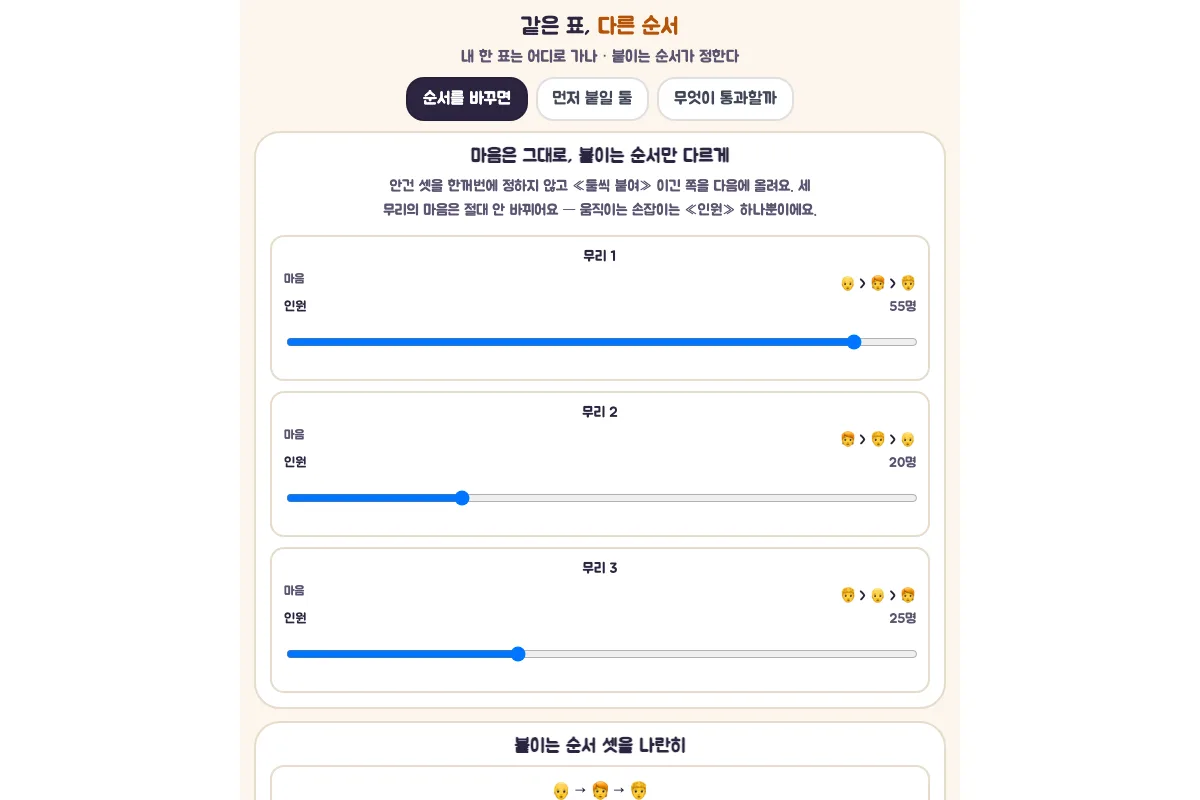This screenshot has width=1200, height=800.
Task: Click the 55명 value label of 무리 1
Action: pos(902,306)
